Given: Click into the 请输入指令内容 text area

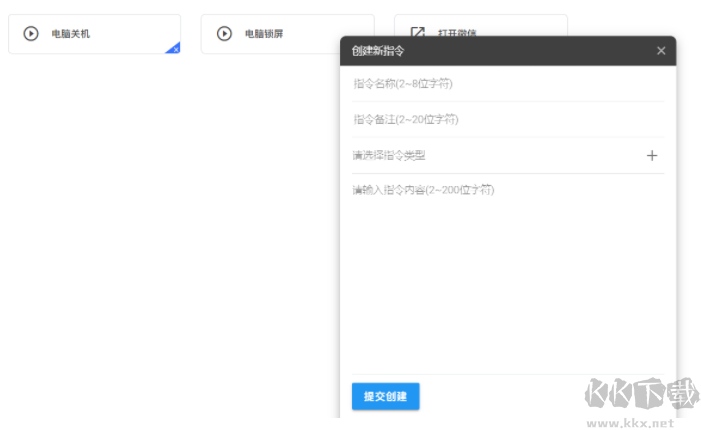Looking at the screenshot, I should pyautogui.click(x=508, y=274).
